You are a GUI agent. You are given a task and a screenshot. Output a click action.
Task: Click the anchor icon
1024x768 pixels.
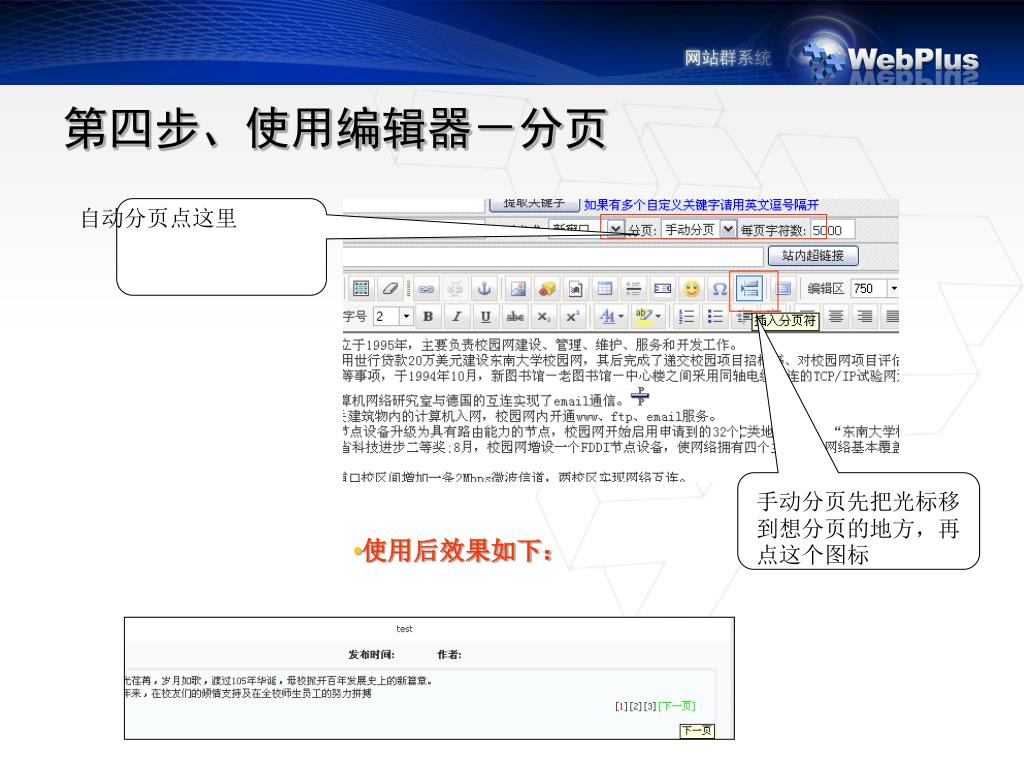pos(484,288)
